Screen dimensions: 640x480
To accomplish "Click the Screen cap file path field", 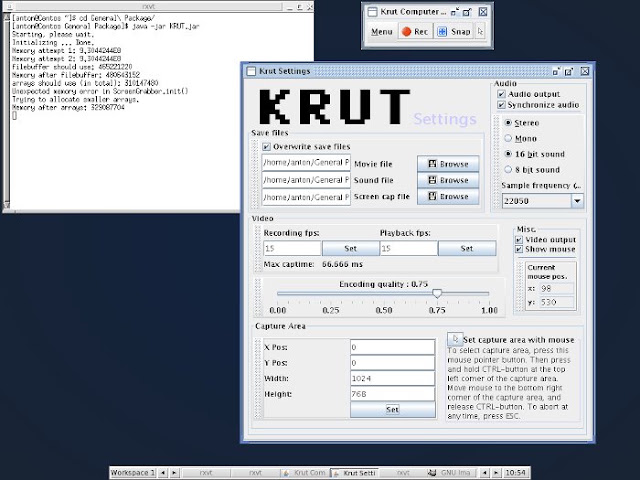I will click(x=306, y=197).
